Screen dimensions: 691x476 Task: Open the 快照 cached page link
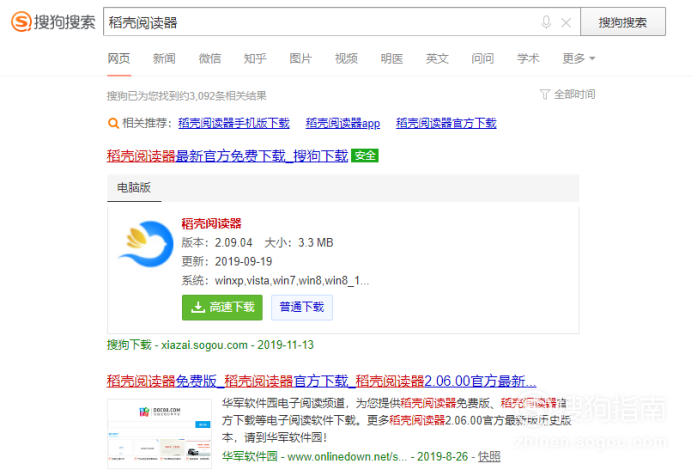tap(489, 457)
